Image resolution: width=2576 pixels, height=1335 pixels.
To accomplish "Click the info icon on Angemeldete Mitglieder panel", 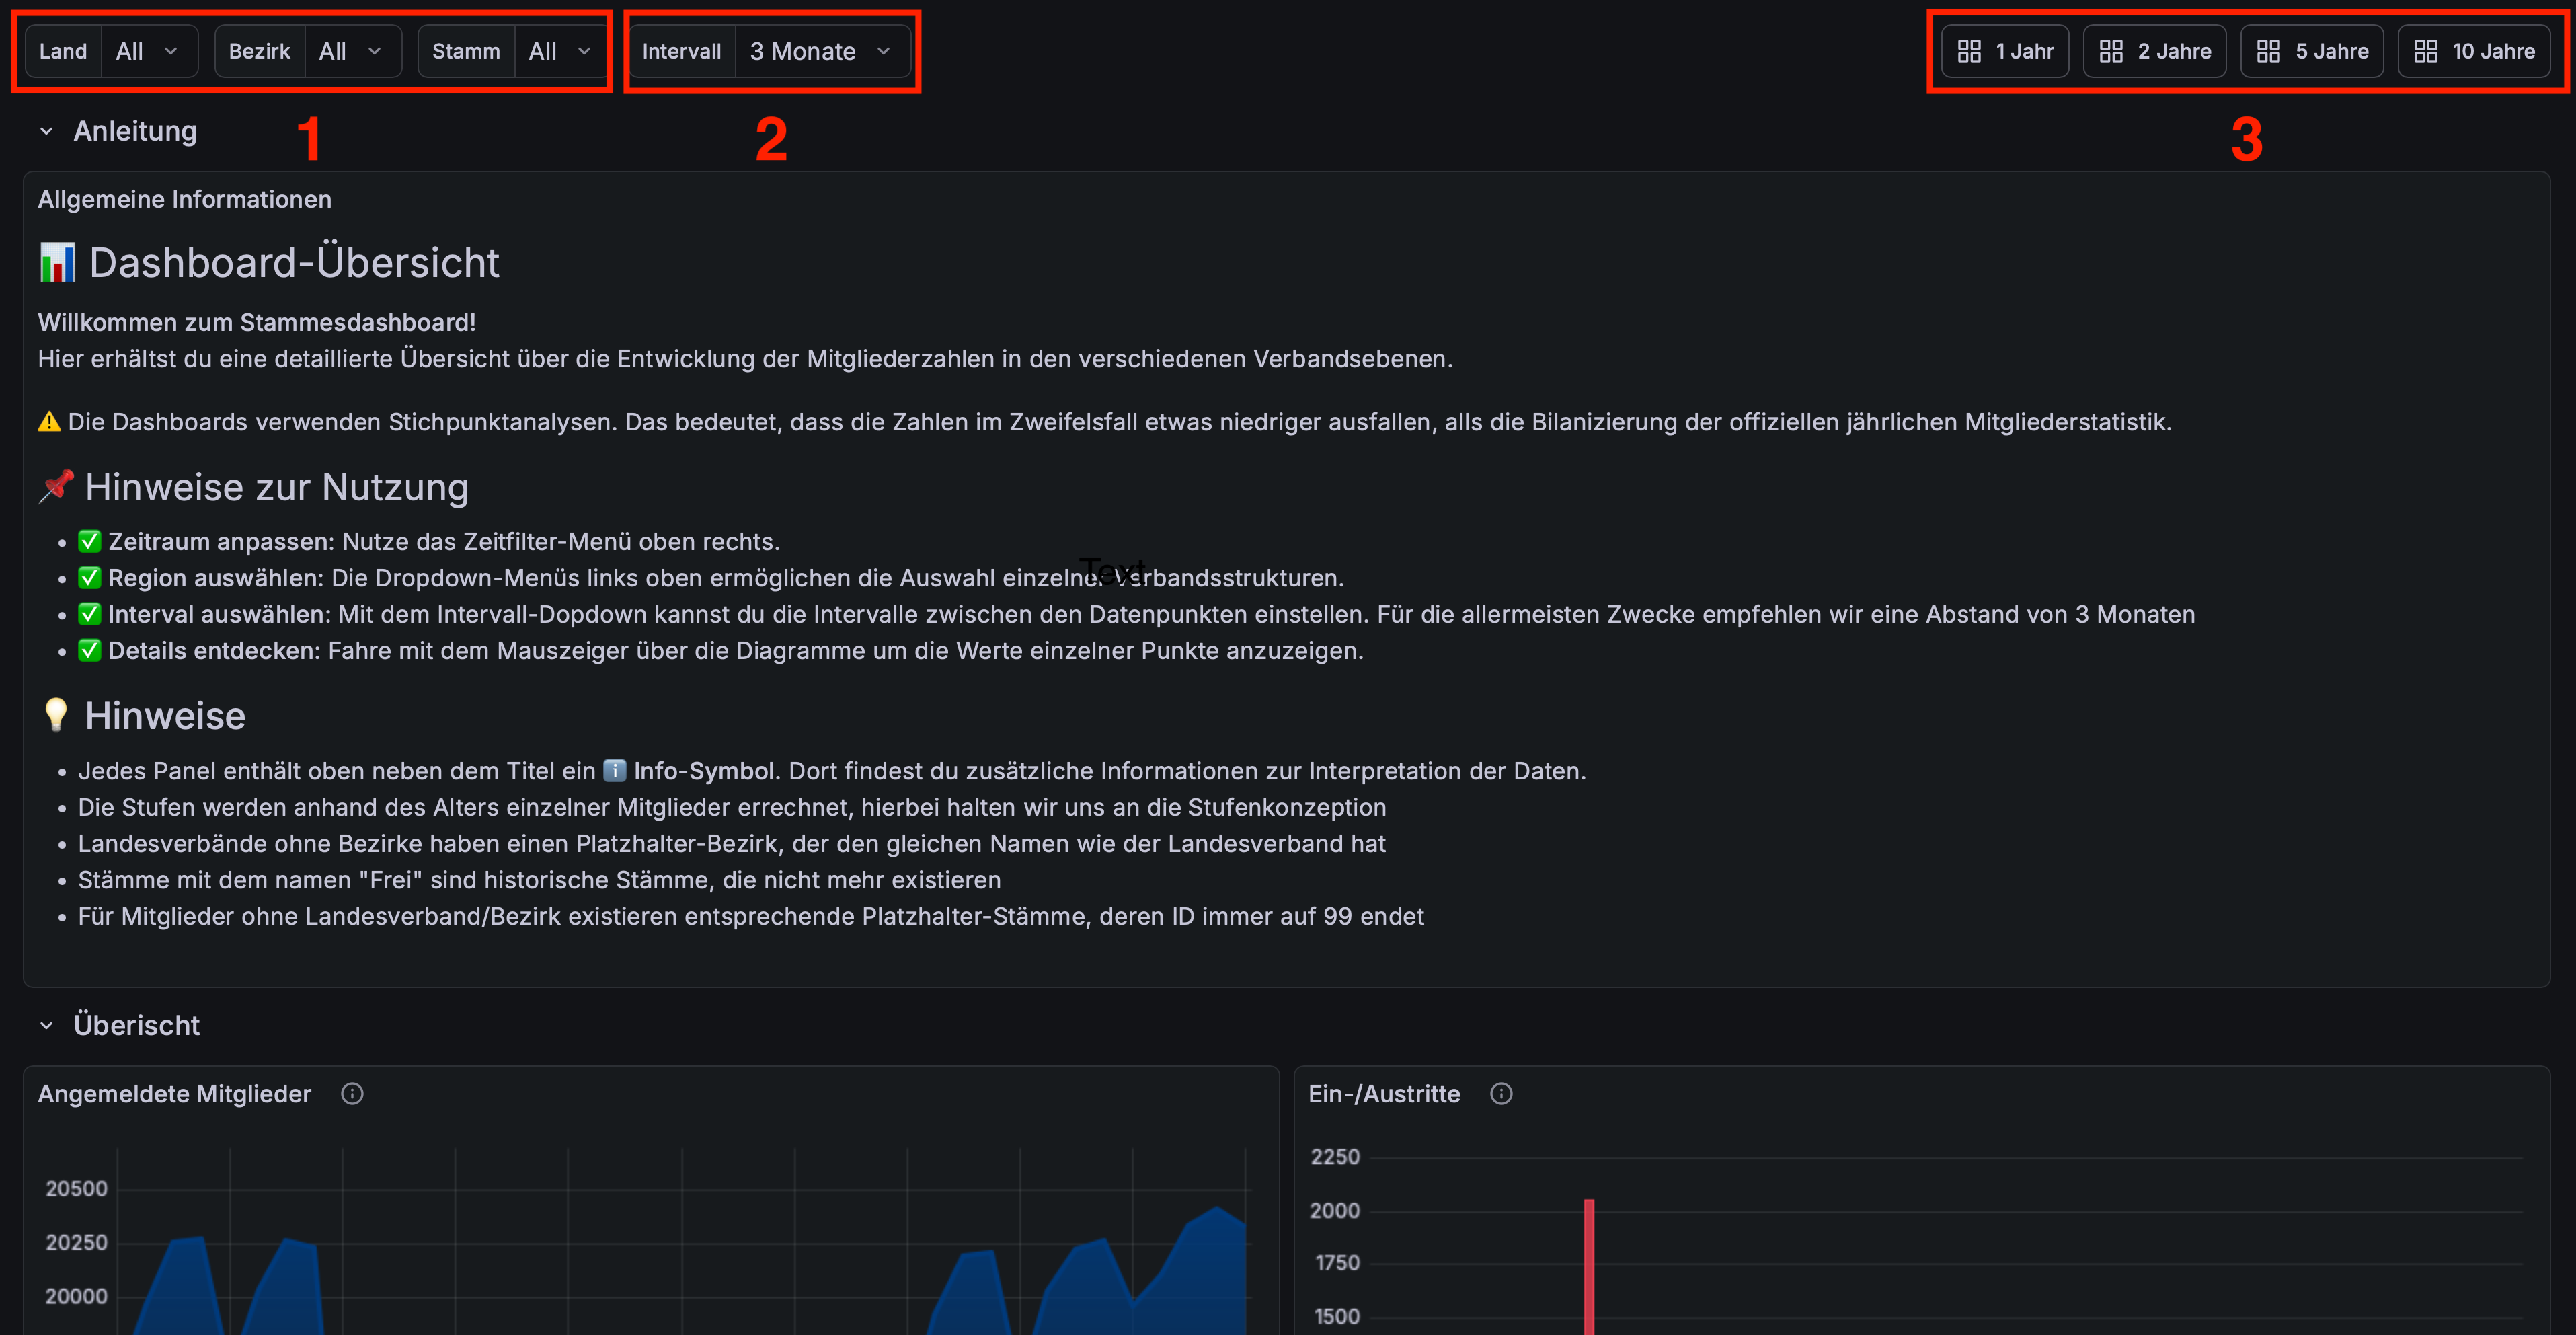I will click(x=352, y=1093).
